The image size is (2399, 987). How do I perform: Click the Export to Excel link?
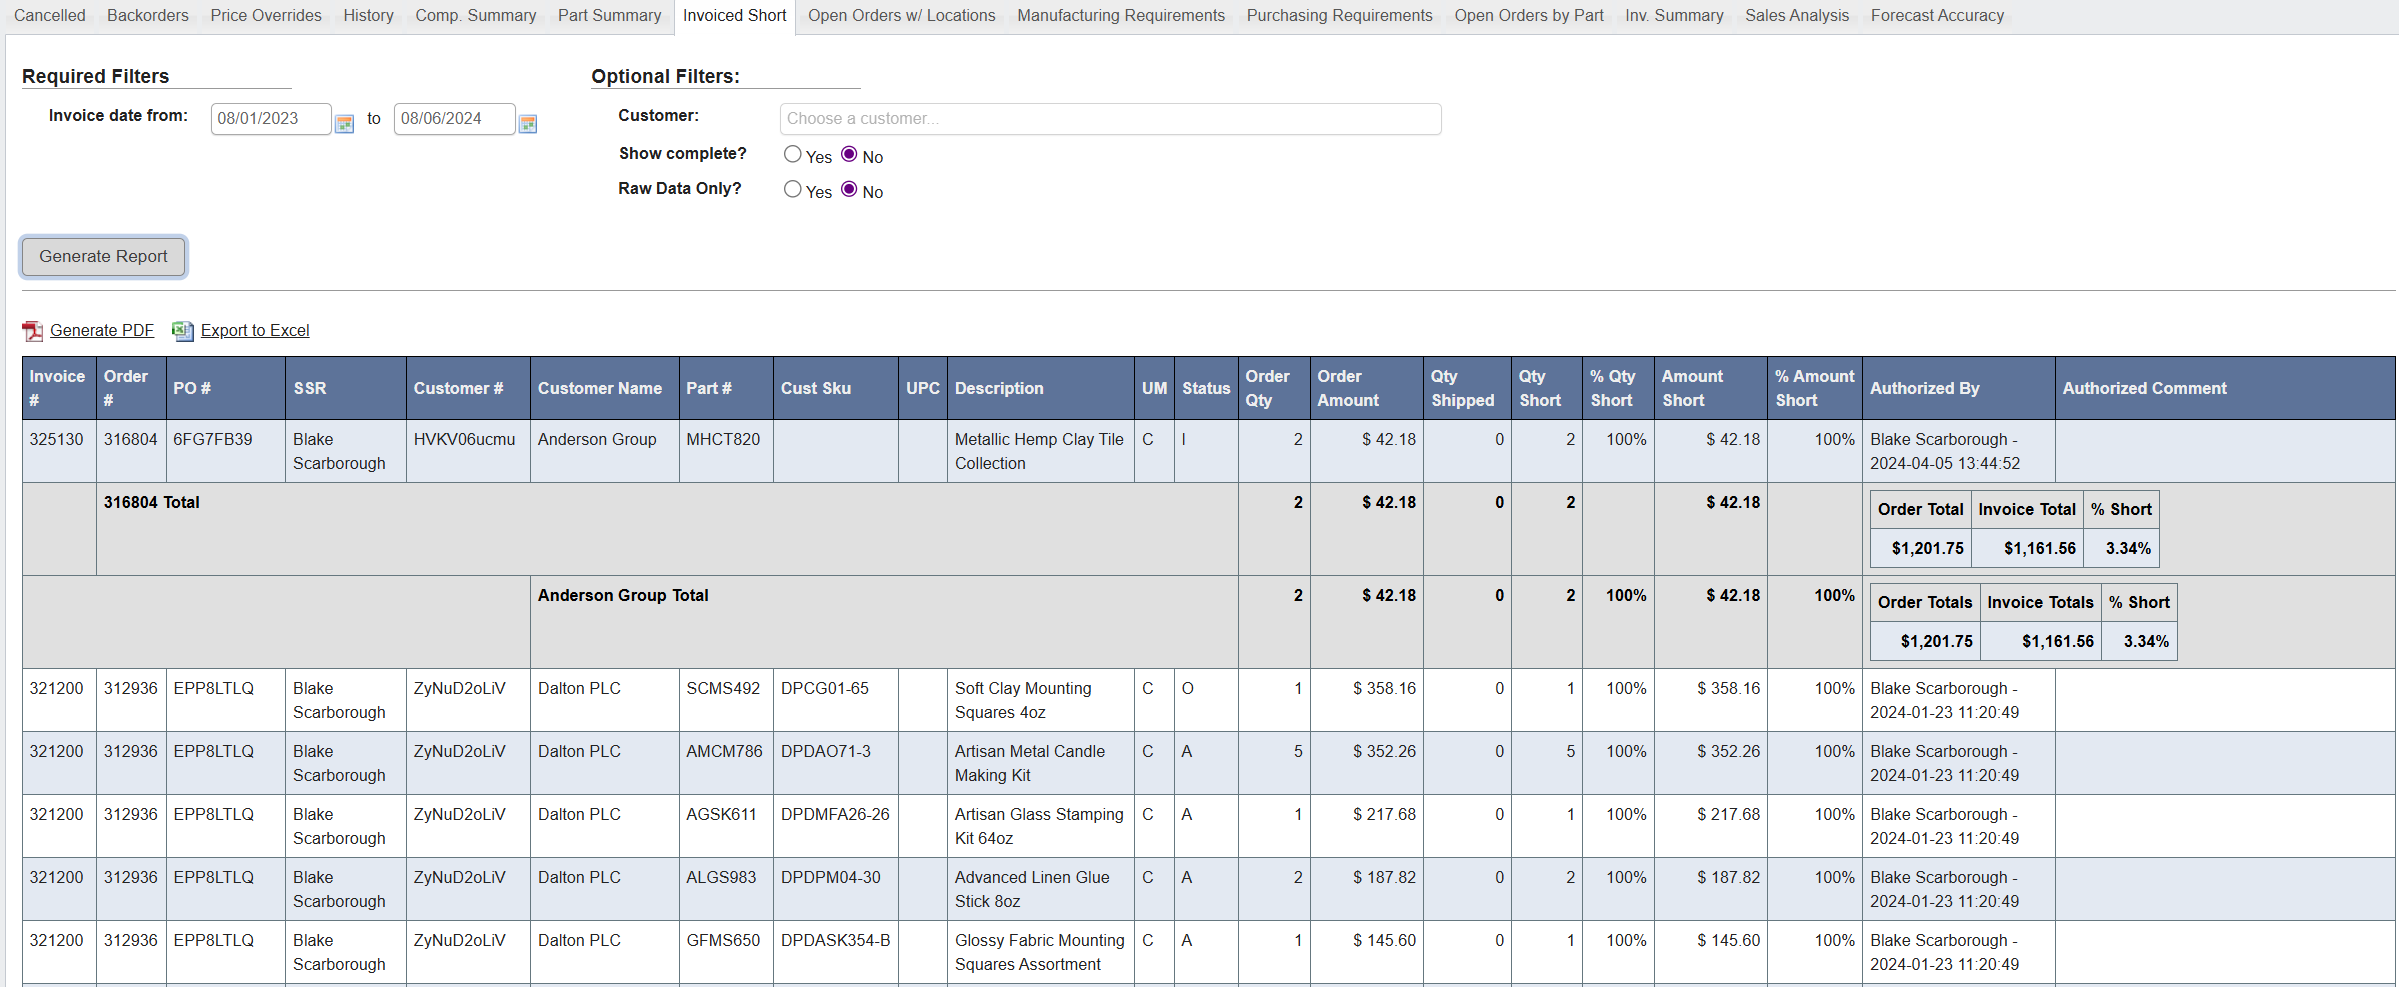[254, 330]
